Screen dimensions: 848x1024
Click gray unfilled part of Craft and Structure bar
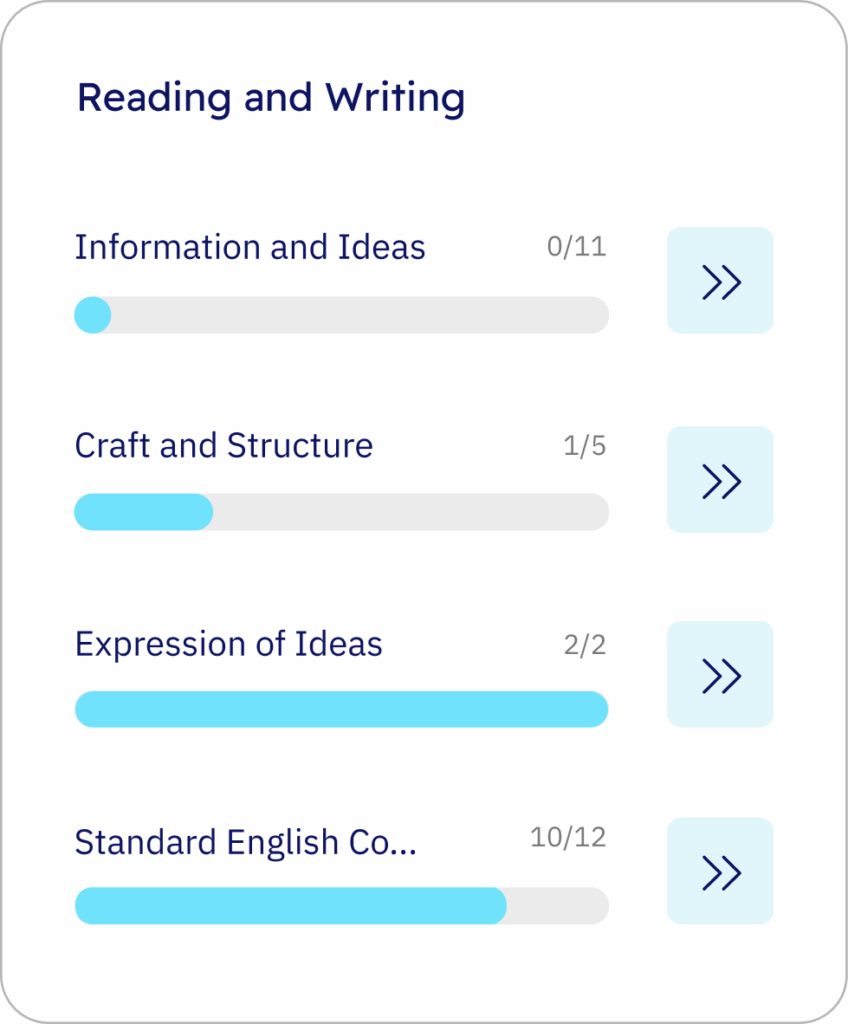pyautogui.click(x=410, y=512)
